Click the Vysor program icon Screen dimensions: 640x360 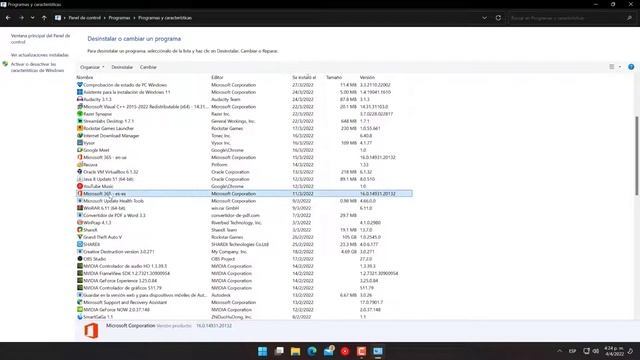80,143
